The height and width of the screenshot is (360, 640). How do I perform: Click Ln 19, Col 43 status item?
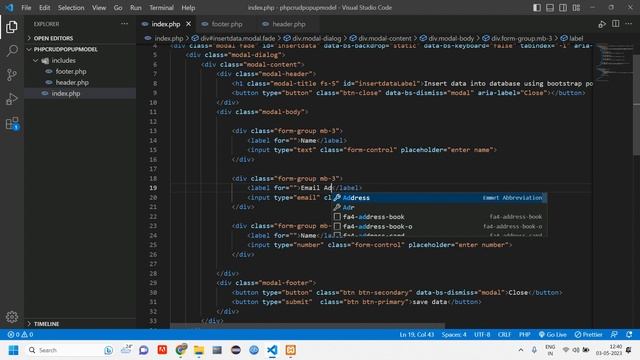(x=416, y=335)
